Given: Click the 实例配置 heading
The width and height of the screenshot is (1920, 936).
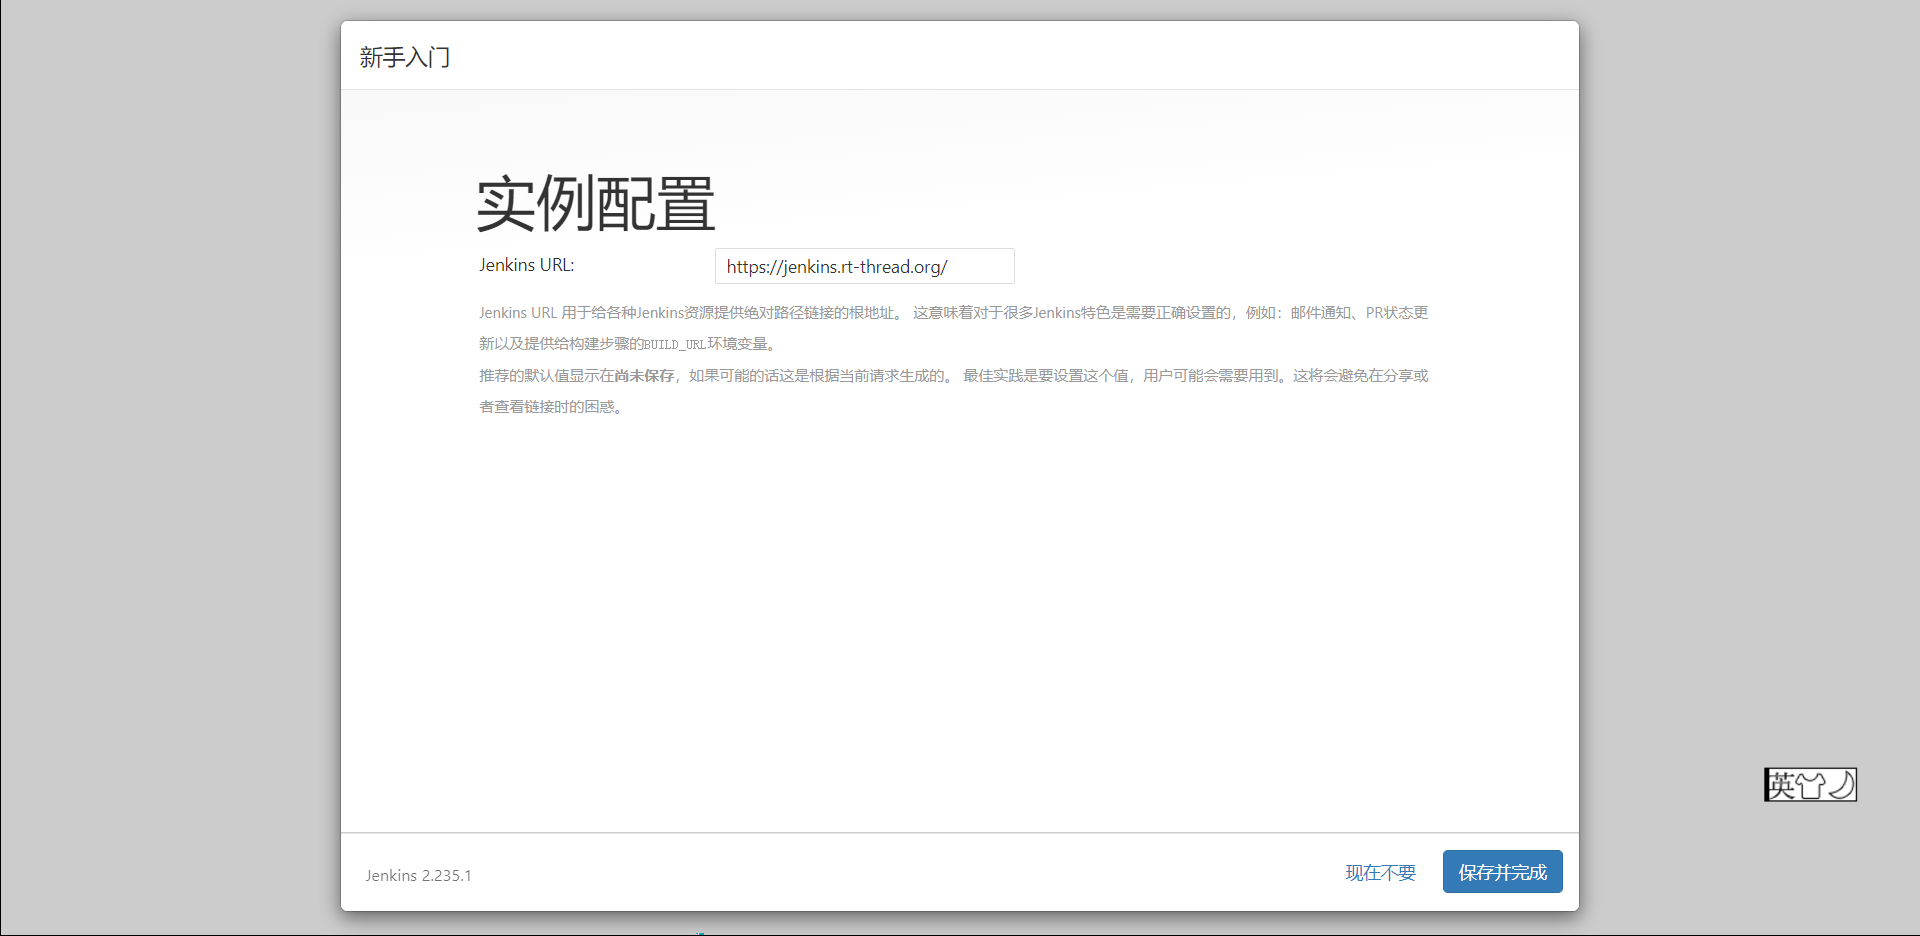Looking at the screenshot, I should coord(596,203).
